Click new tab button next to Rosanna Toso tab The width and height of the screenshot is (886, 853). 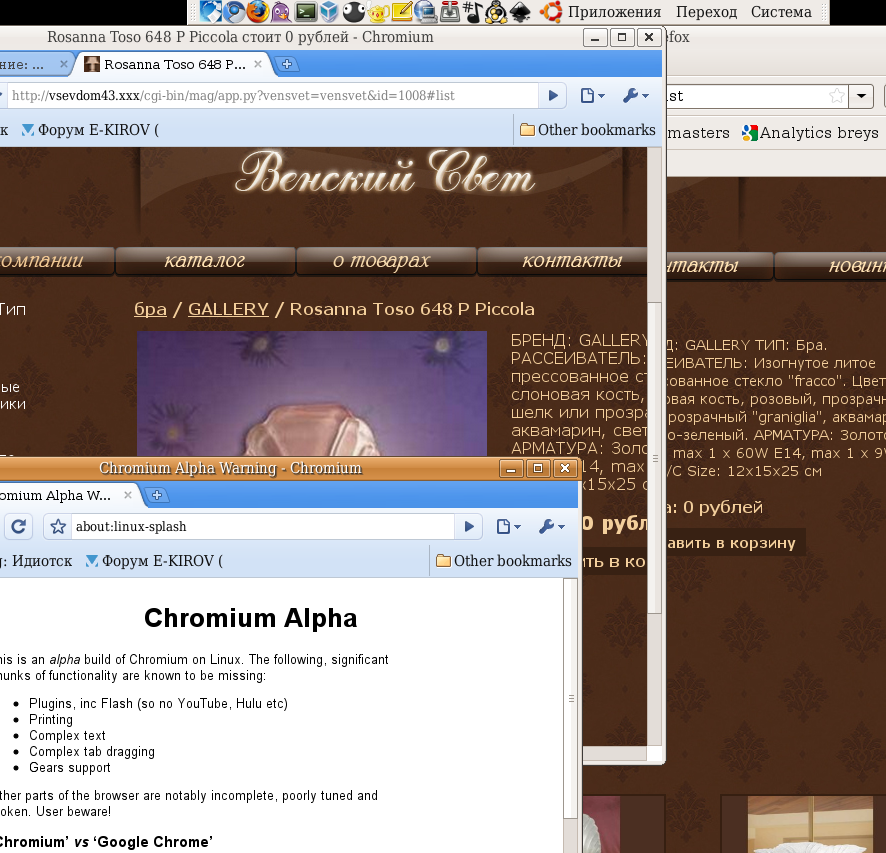pyautogui.click(x=287, y=64)
